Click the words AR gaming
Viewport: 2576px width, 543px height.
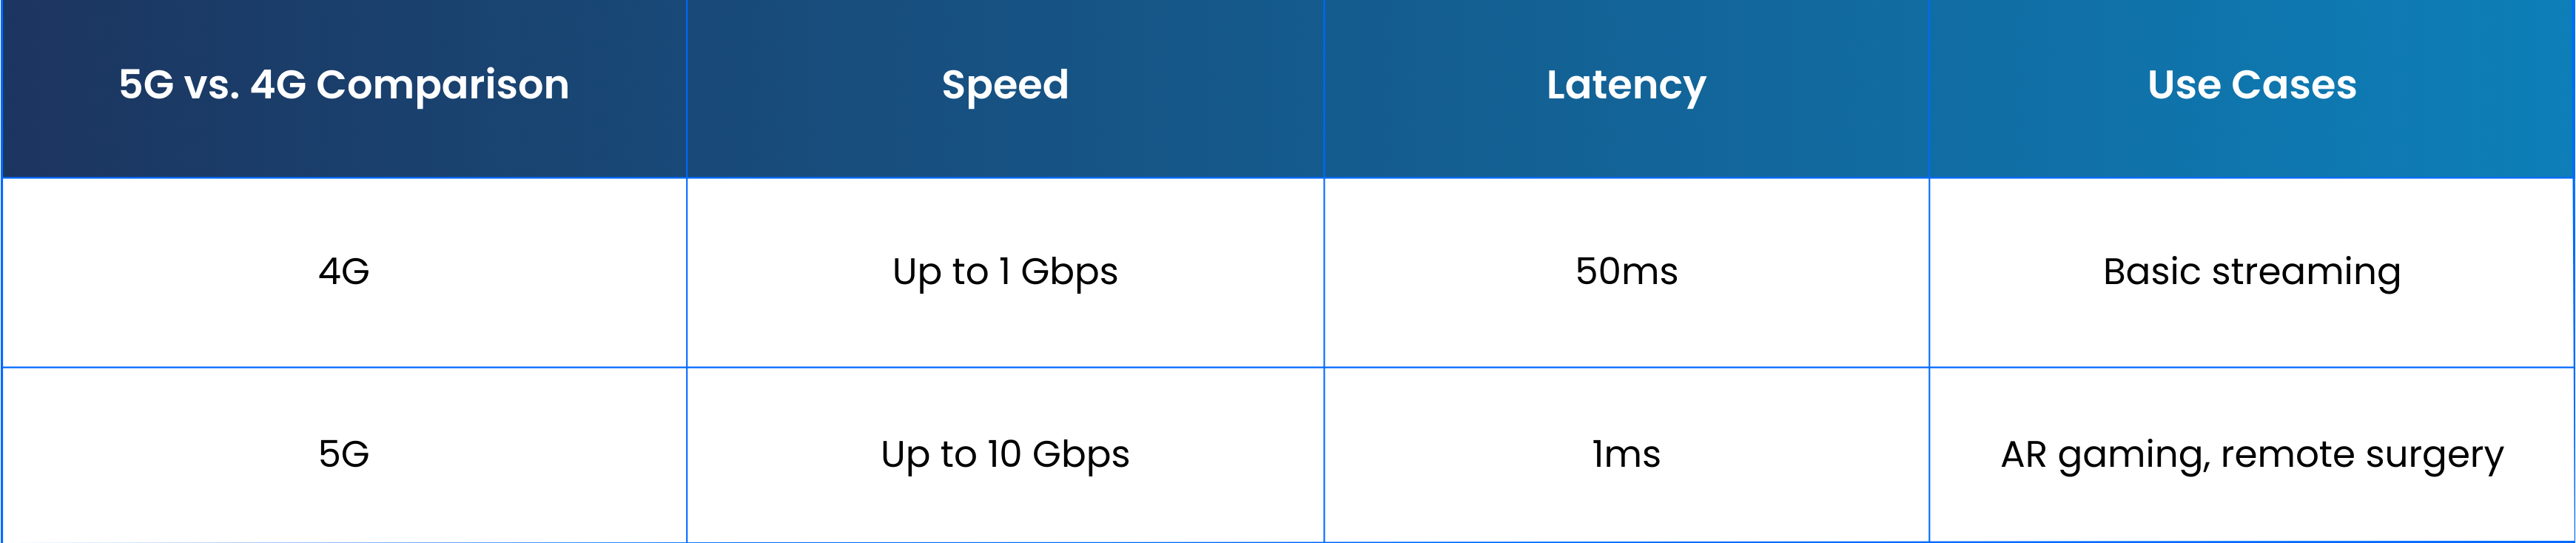[x=2105, y=456]
